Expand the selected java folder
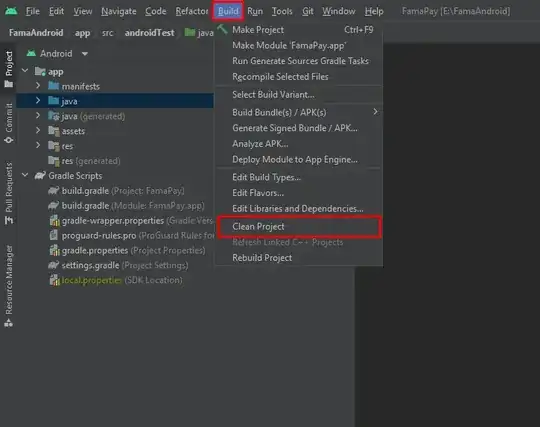Screen dimensions: 540x427 (38, 101)
